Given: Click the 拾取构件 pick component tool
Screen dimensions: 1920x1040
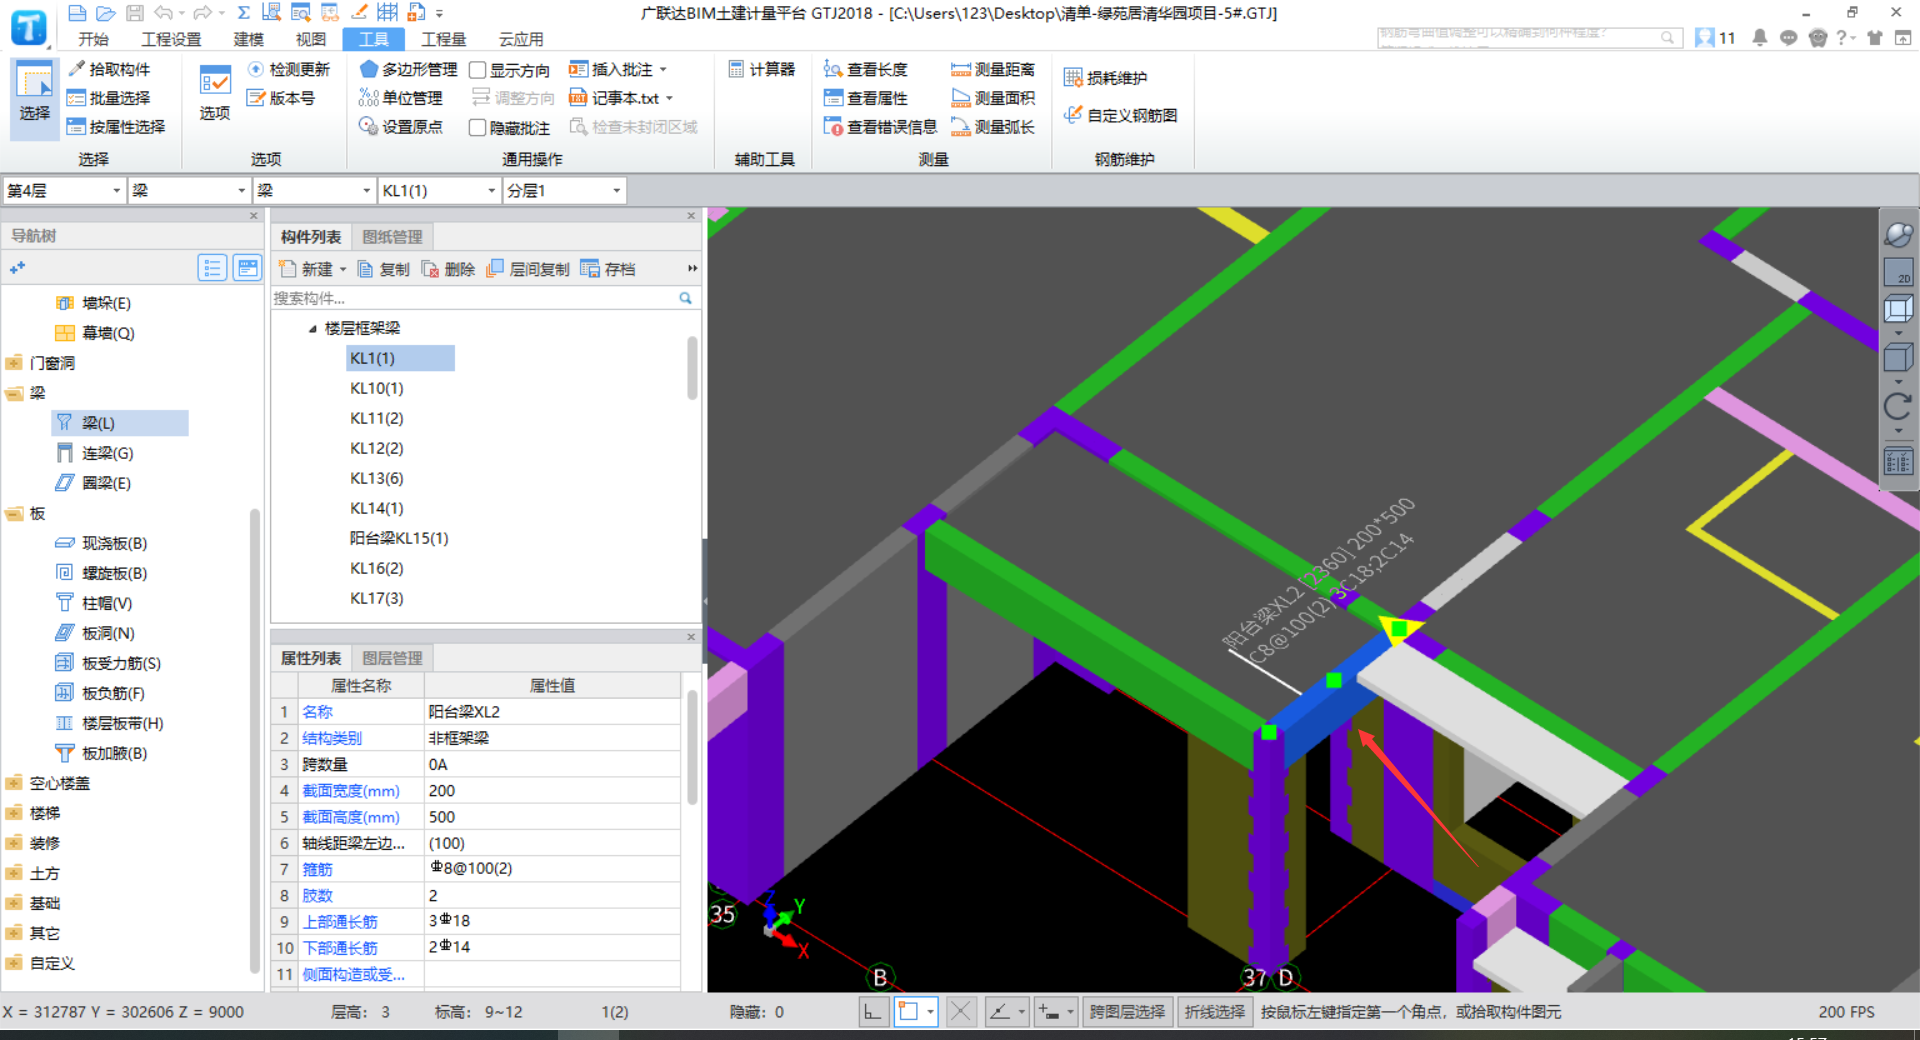Looking at the screenshot, I should (109, 69).
